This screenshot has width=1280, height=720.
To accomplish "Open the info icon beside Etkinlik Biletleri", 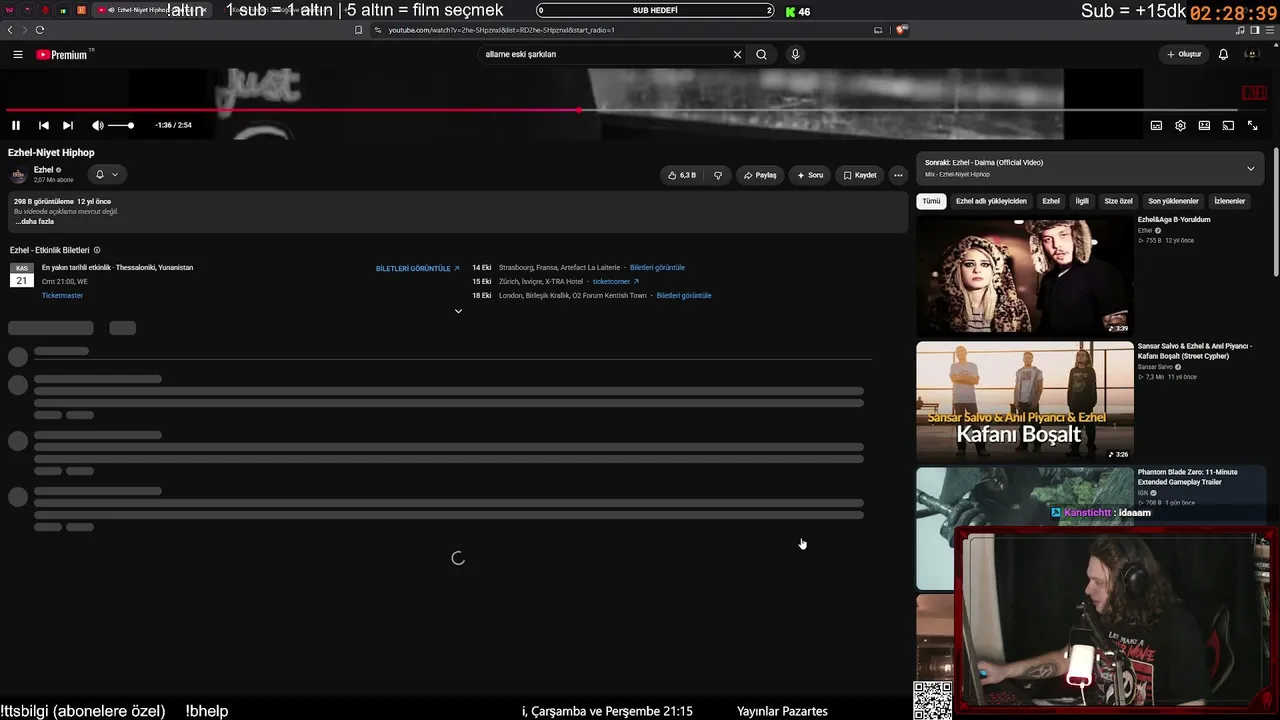I will tap(97, 250).
